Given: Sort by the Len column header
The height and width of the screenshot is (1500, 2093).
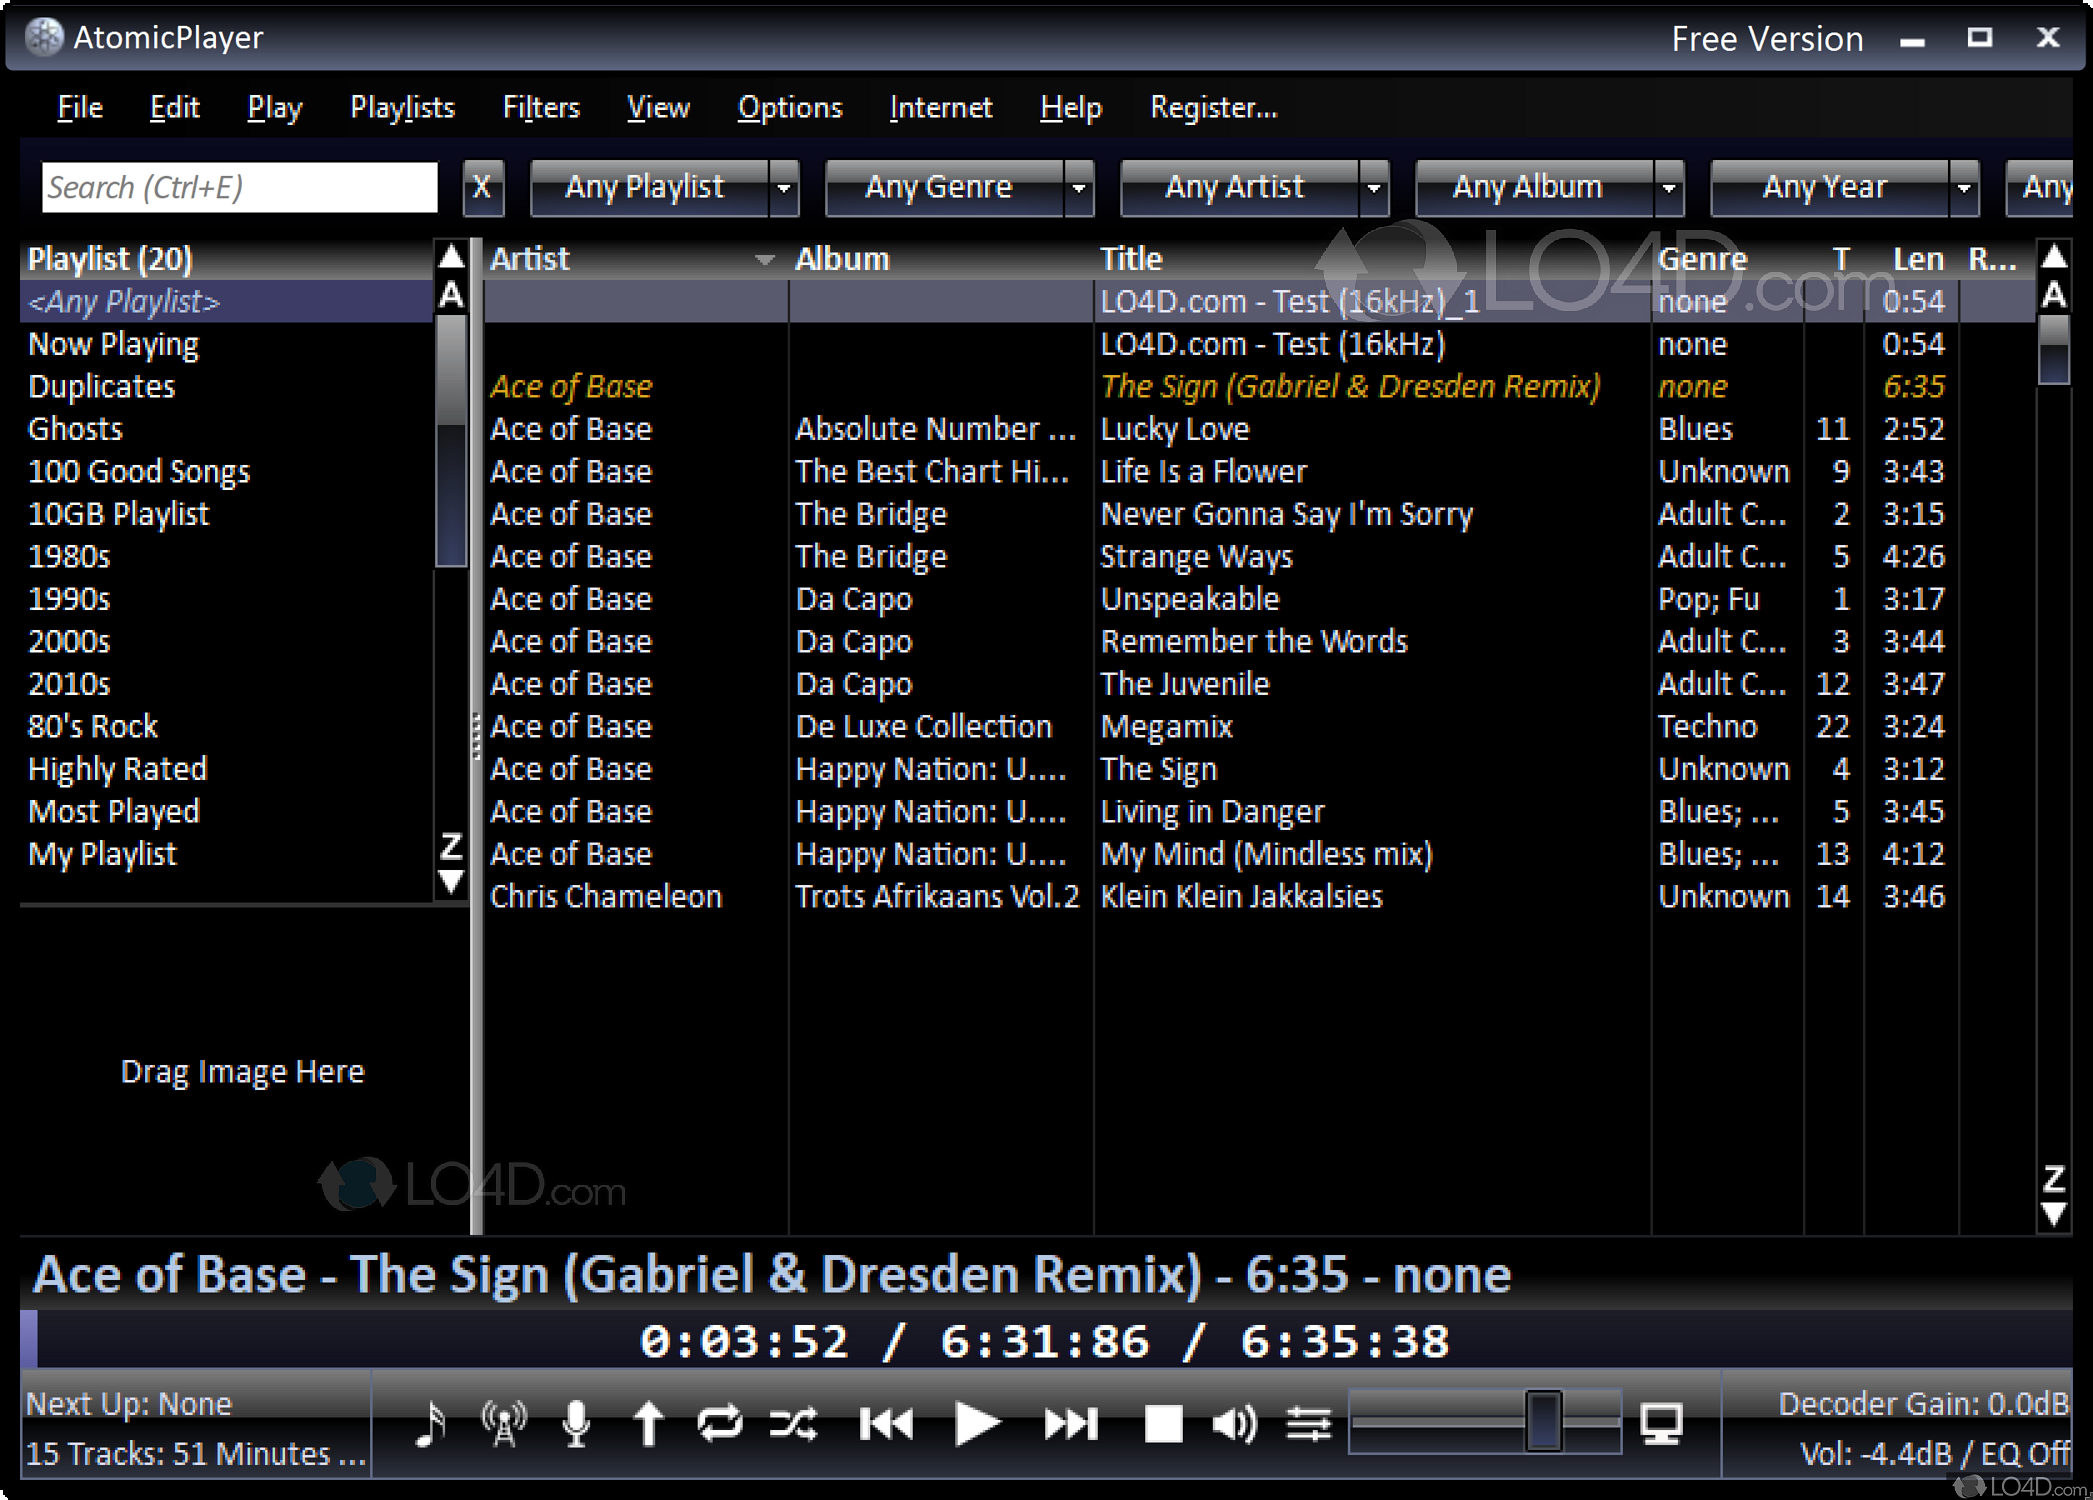Looking at the screenshot, I should pos(1911,259).
